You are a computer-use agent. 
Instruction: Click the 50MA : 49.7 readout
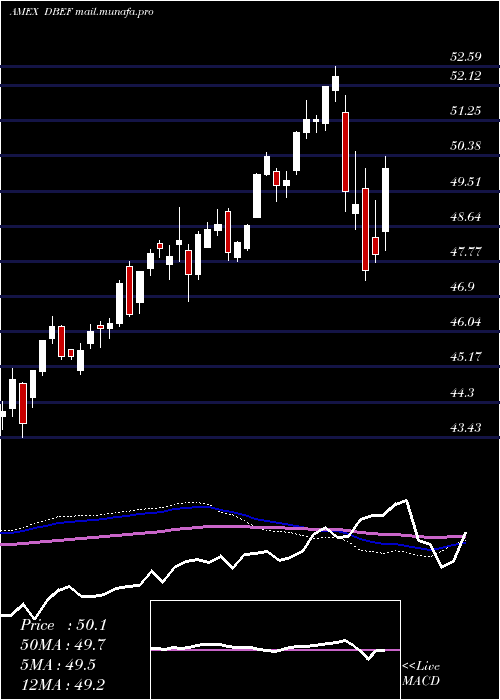tap(63, 645)
